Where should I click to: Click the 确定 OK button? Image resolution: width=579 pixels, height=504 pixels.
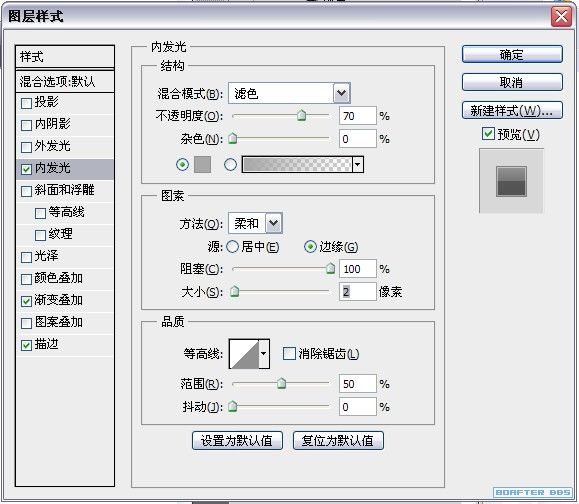pyautogui.click(x=512, y=54)
